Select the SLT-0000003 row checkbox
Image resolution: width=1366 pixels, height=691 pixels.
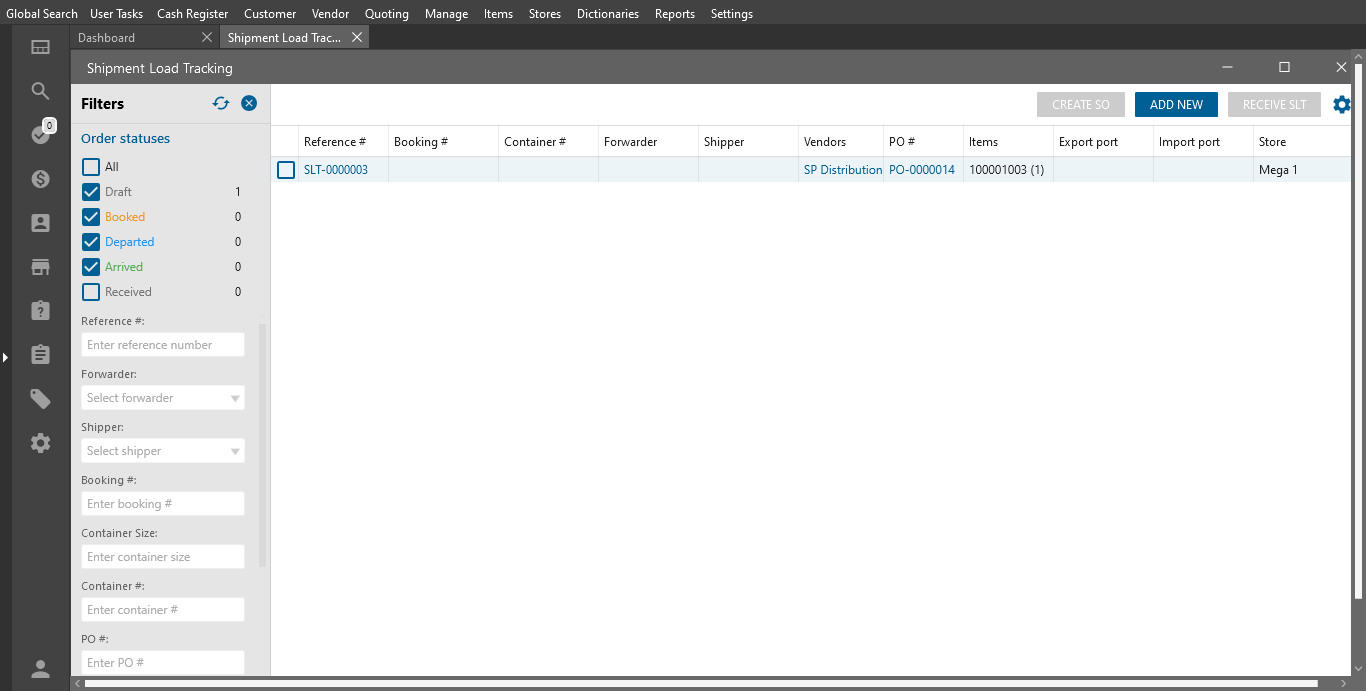click(286, 170)
